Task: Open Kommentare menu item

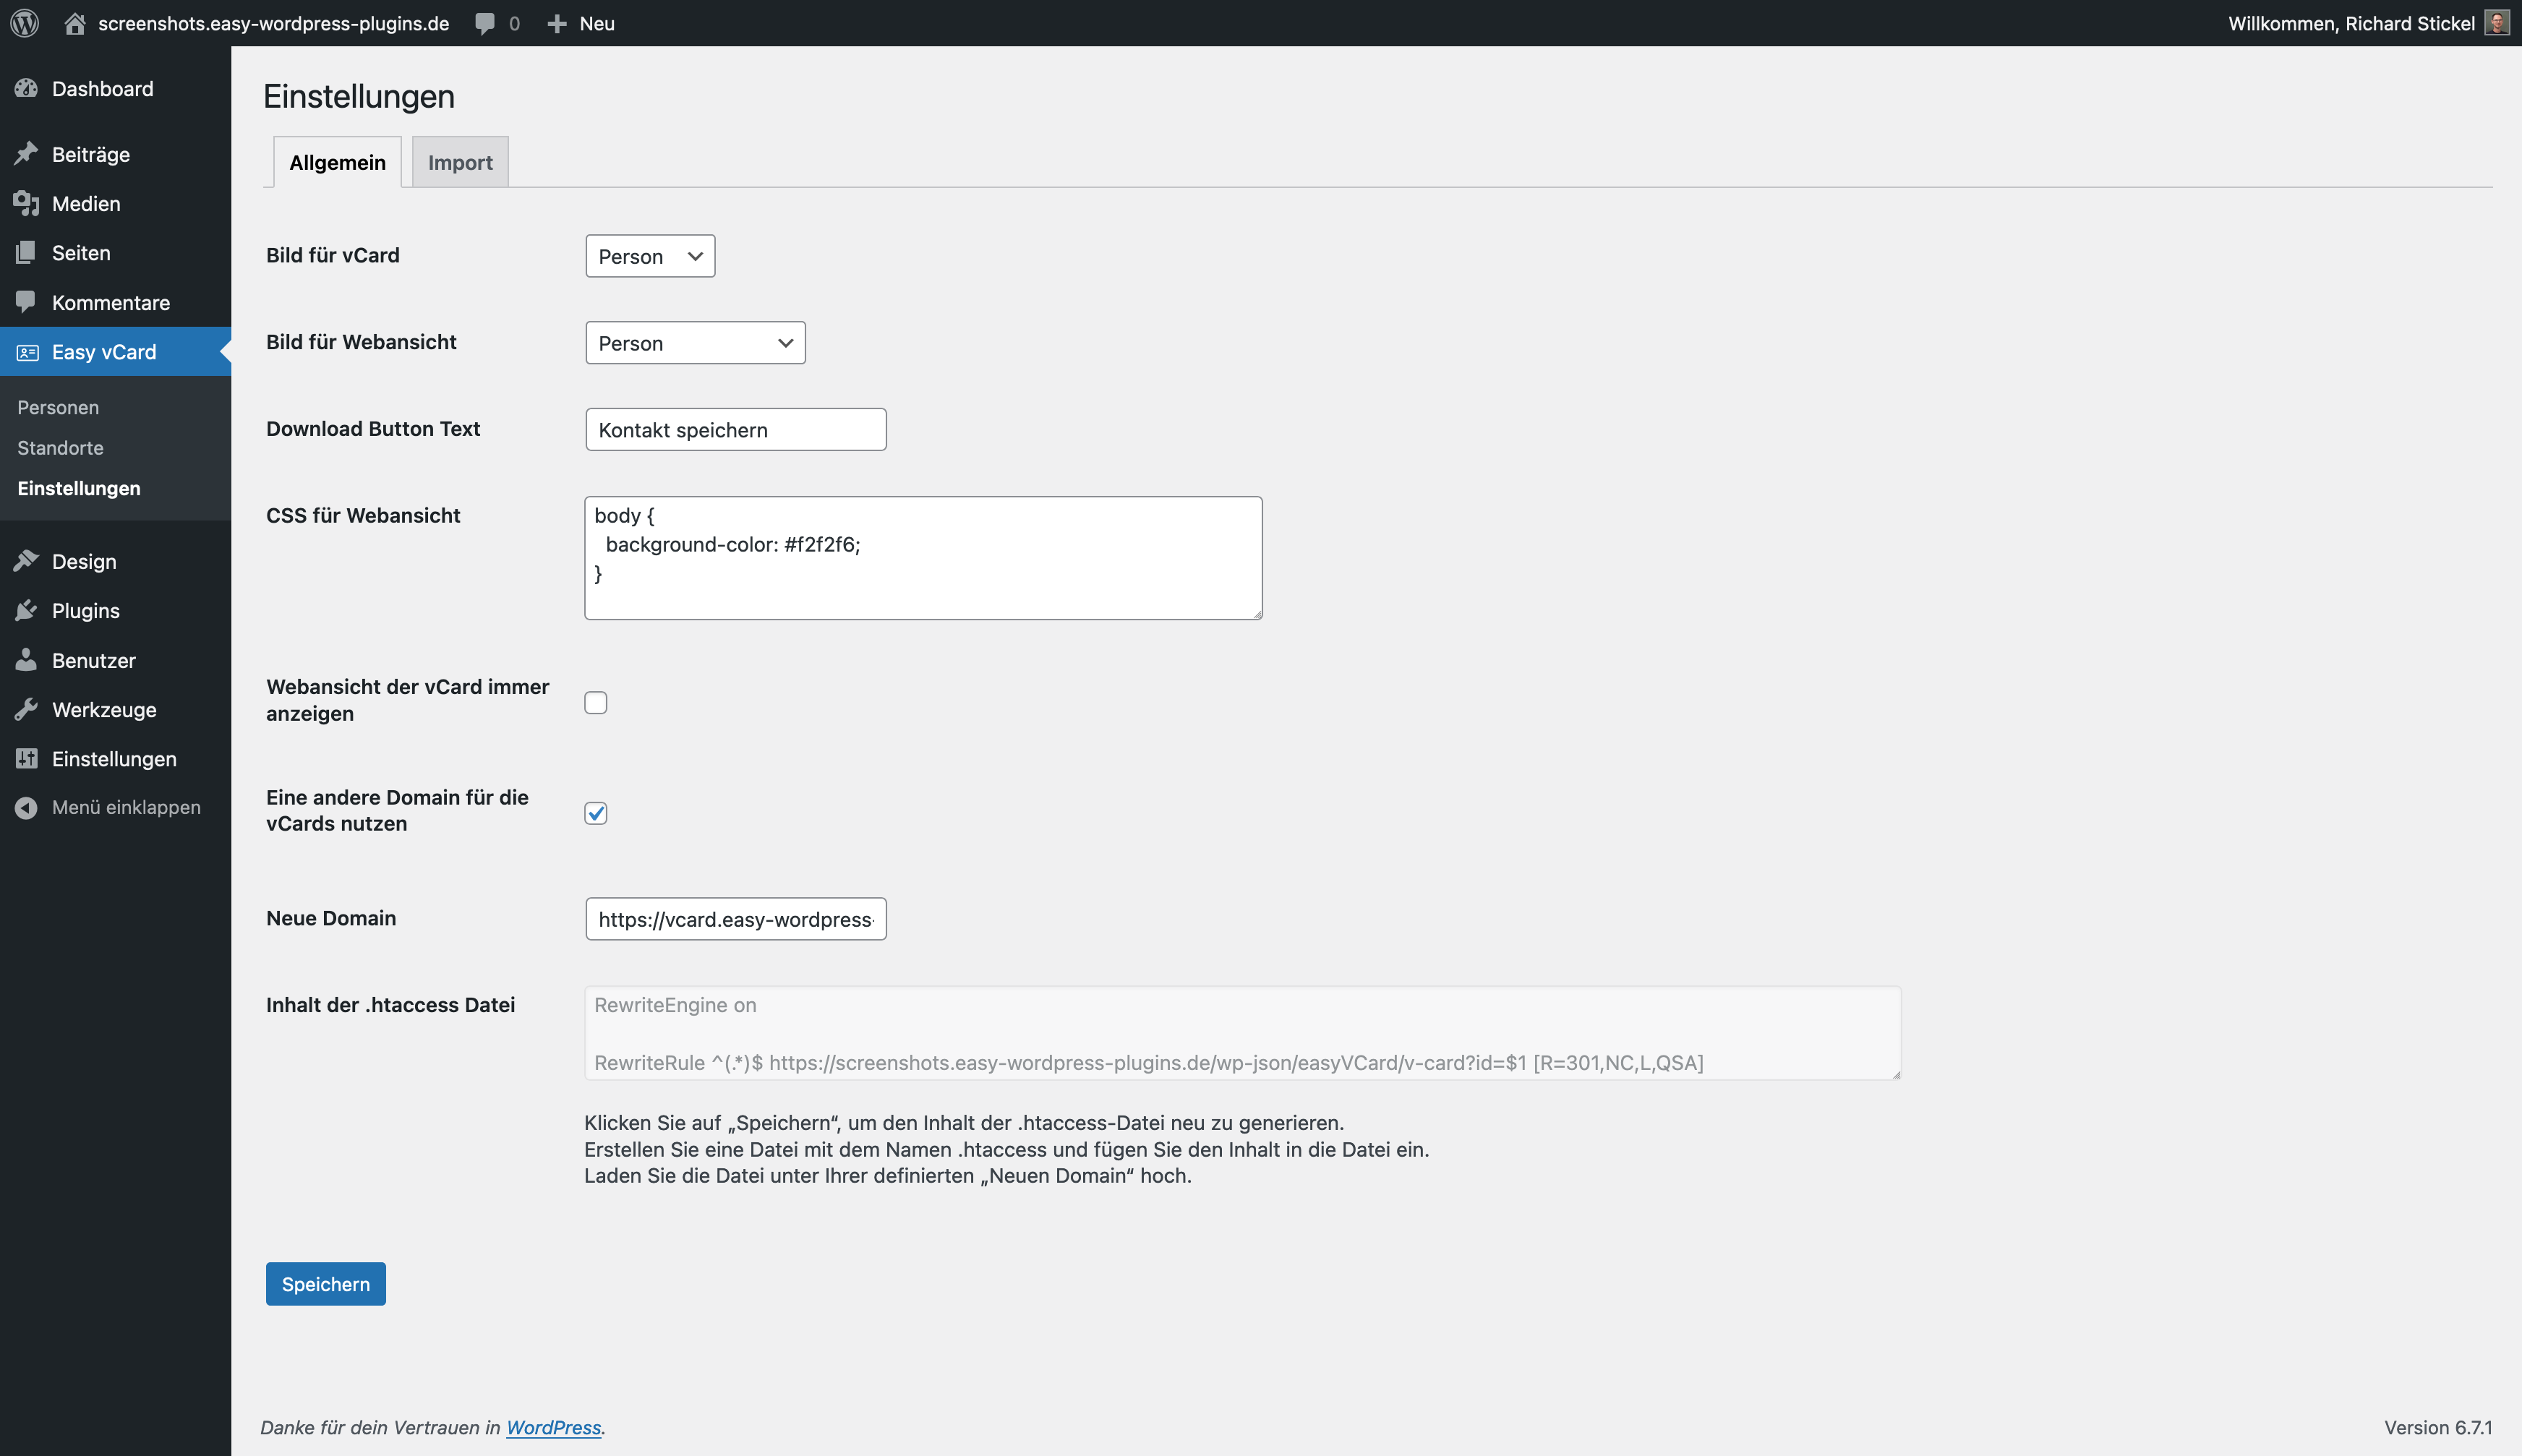Action: tap(115, 302)
